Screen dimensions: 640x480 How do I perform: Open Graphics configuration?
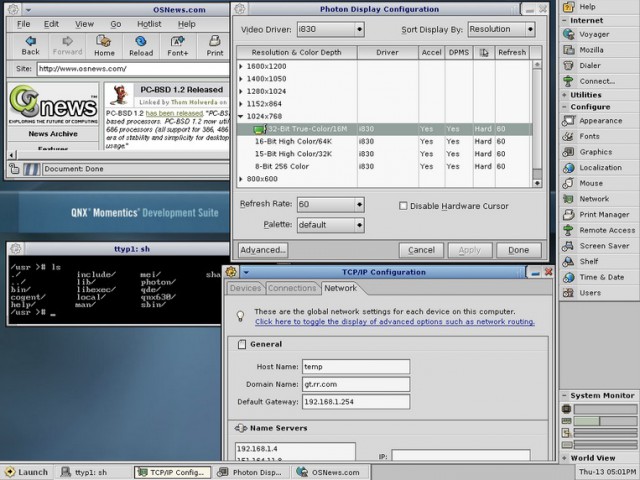click(x=596, y=152)
